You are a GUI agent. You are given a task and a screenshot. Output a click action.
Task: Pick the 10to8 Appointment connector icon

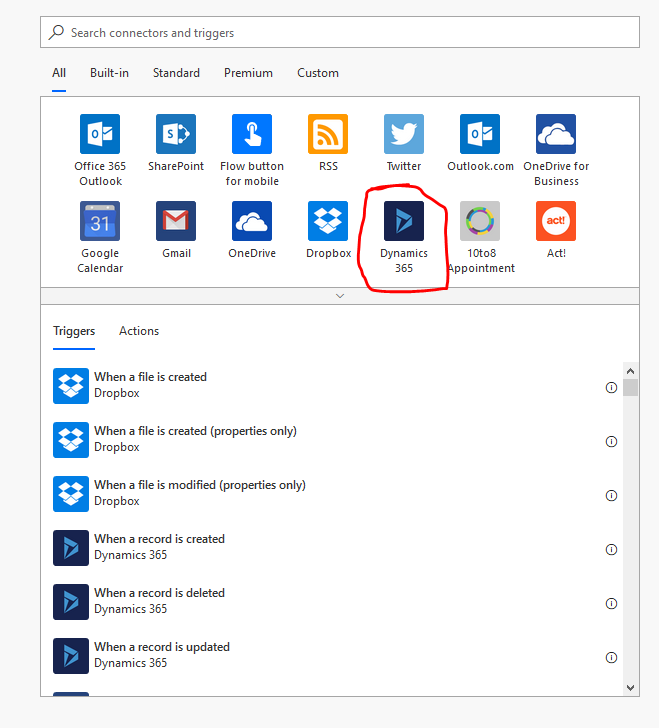pos(480,221)
